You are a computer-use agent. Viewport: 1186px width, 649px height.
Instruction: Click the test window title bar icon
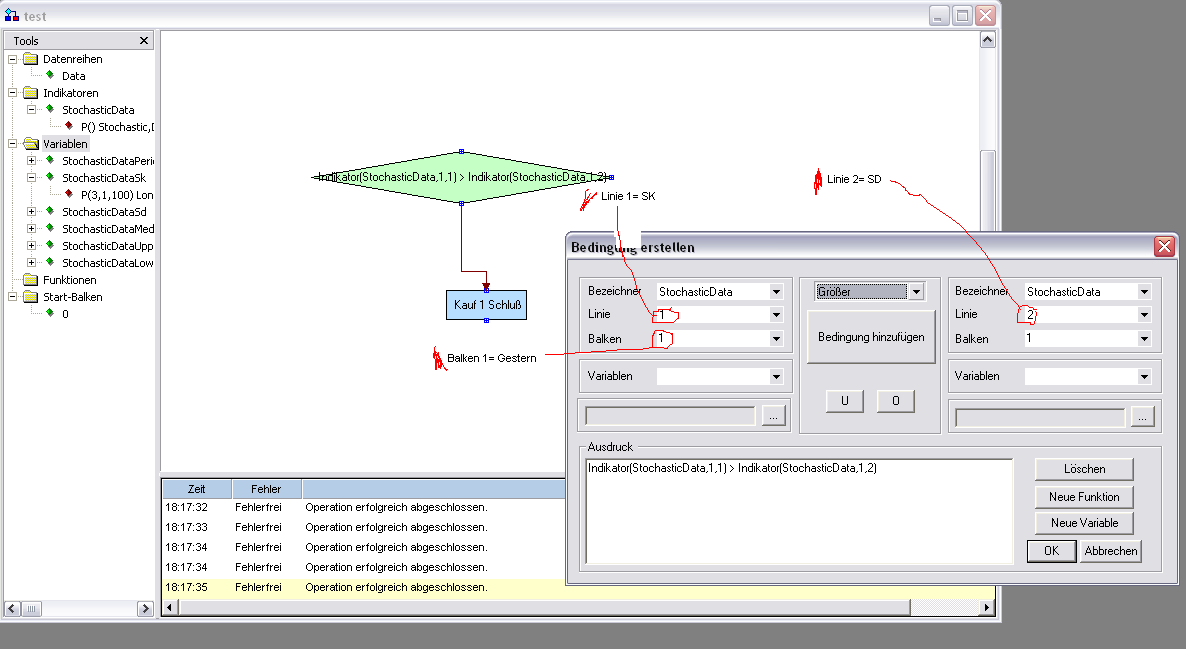(11, 15)
